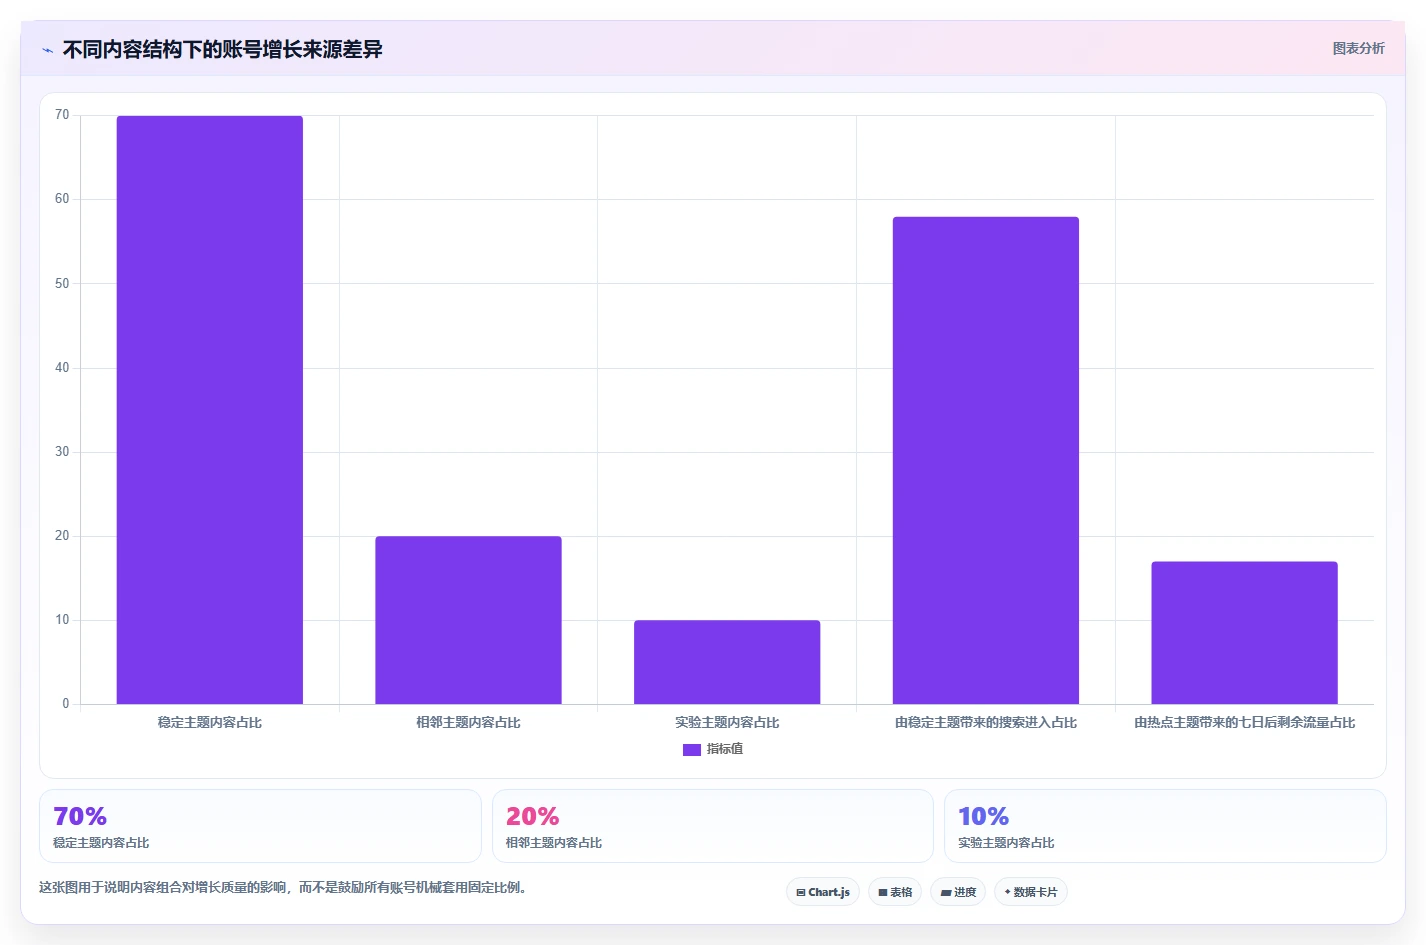Click the 数据卡片 tag chip
This screenshot has height=945, width=1426.
point(1031,892)
